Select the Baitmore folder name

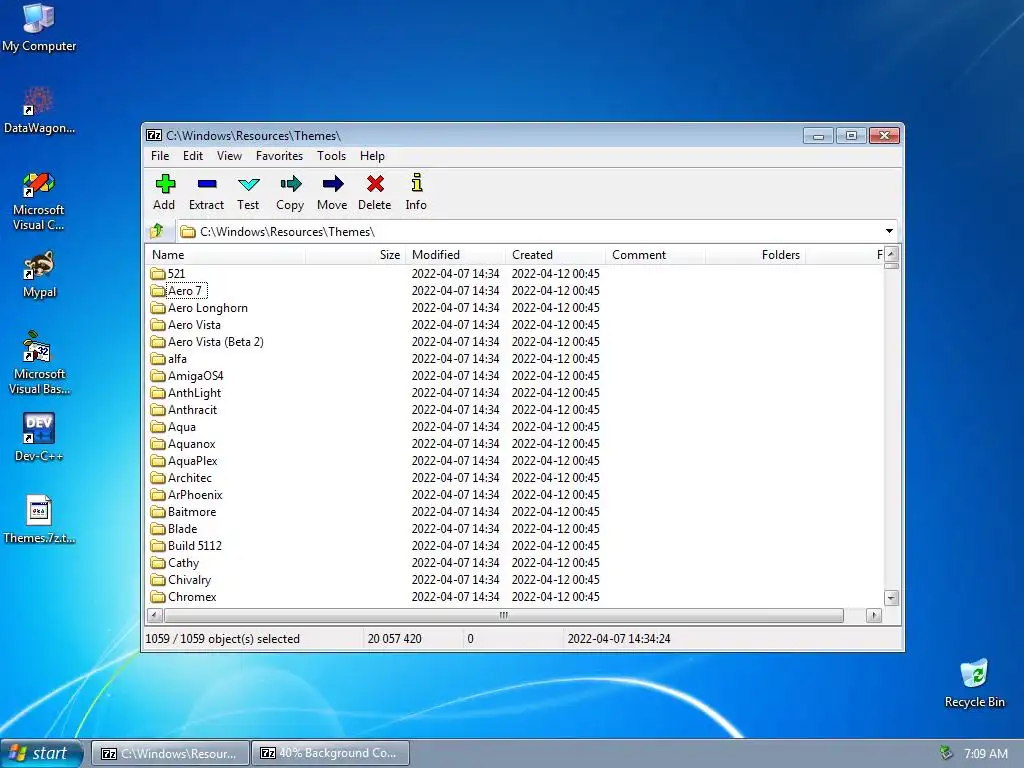[x=191, y=511]
